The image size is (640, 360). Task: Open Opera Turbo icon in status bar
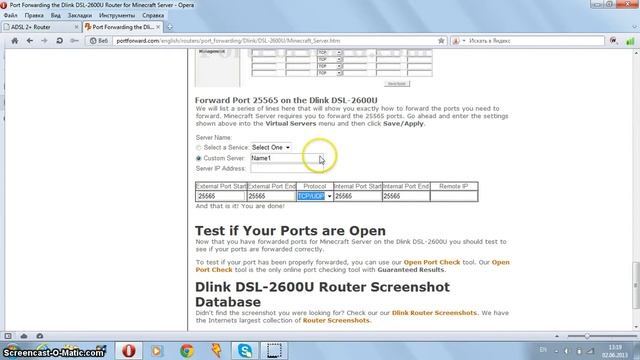(x=40, y=336)
